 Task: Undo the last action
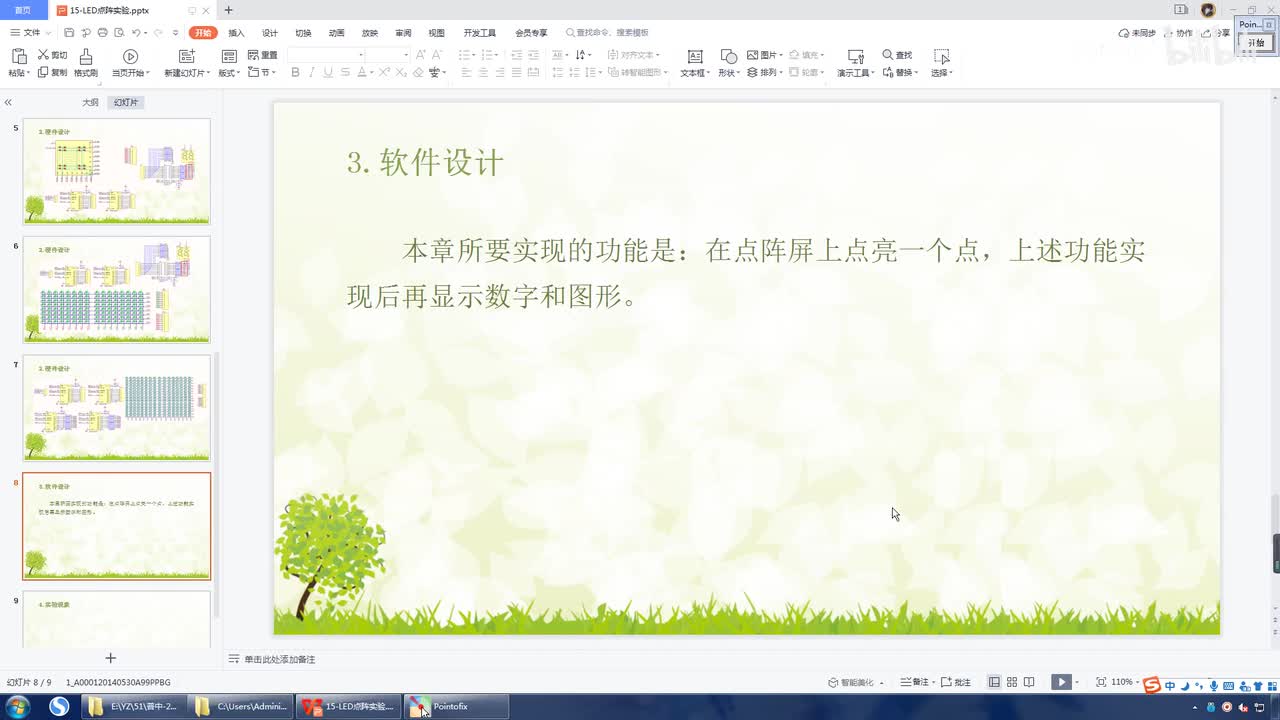coord(136,33)
